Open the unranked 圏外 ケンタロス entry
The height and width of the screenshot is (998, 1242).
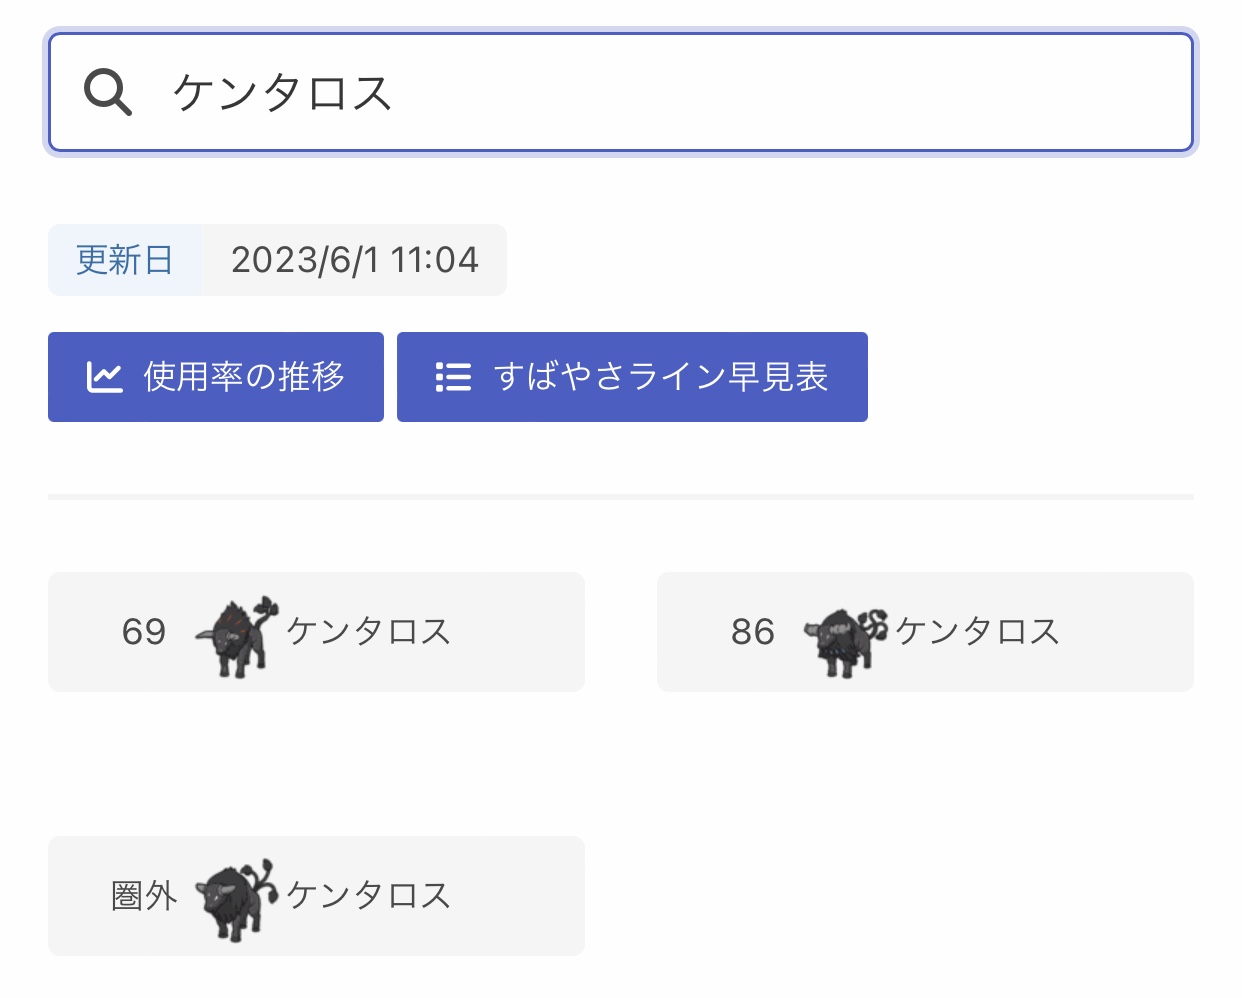(x=316, y=896)
